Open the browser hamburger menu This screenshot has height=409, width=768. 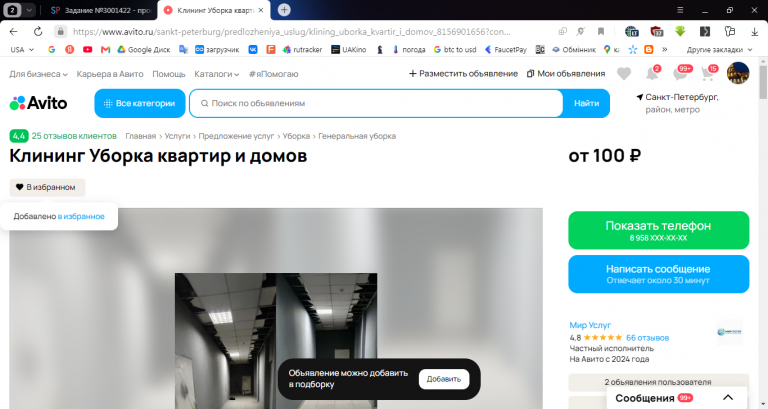pos(680,10)
